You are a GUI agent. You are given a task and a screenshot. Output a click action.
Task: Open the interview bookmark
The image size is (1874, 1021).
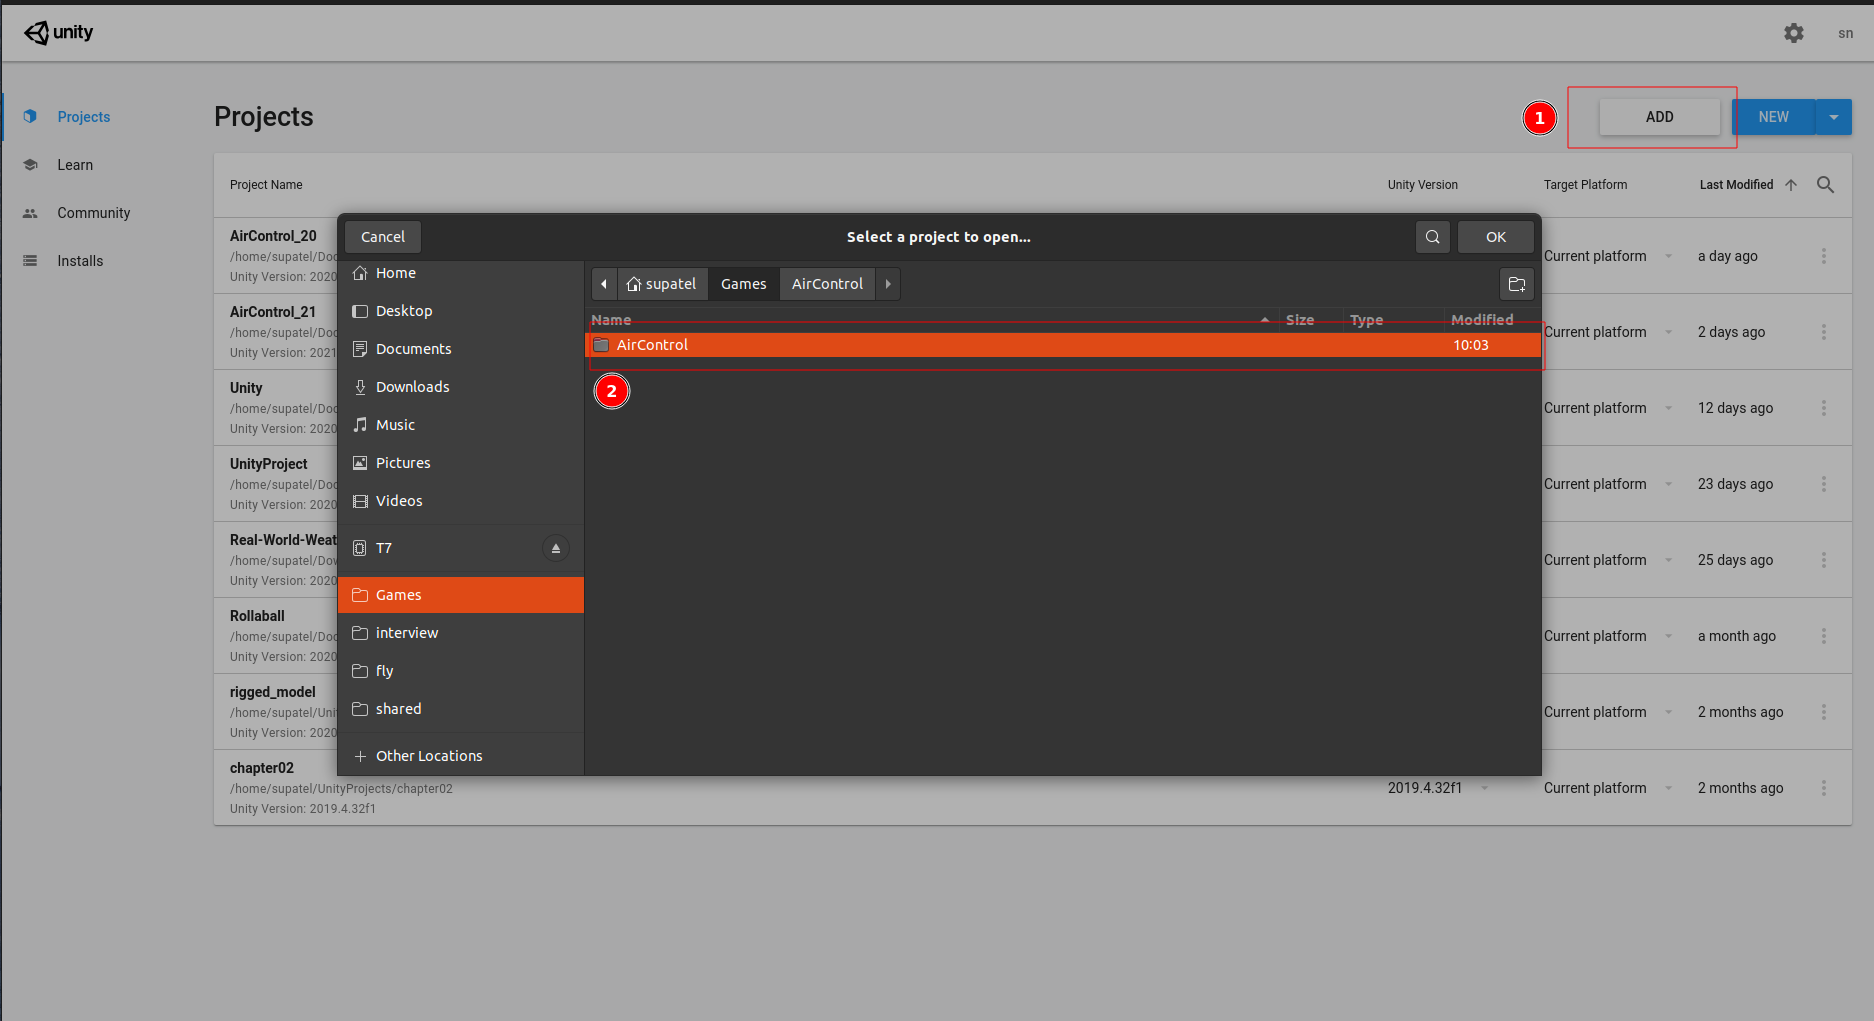(461, 633)
